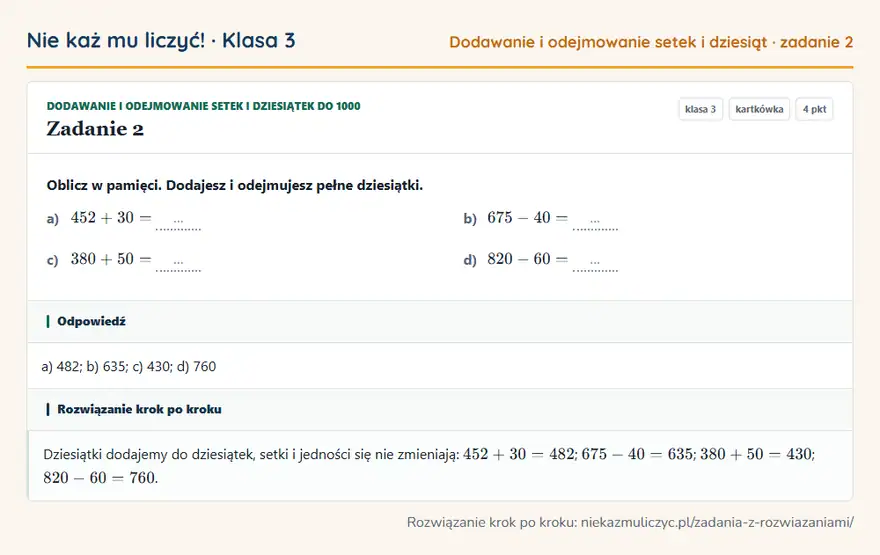Click the answer blank for exercise b)
Screen dimensions: 880x555
pos(595,222)
